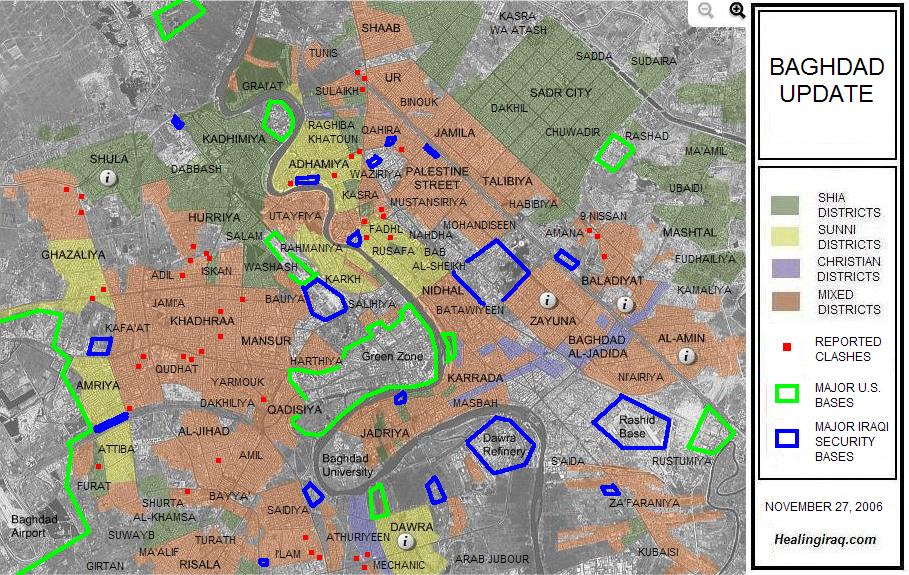Image resolution: width=909 pixels, height=575 pixels.
Task: Open the info icon beside Shula
Action: coord(108,177)
